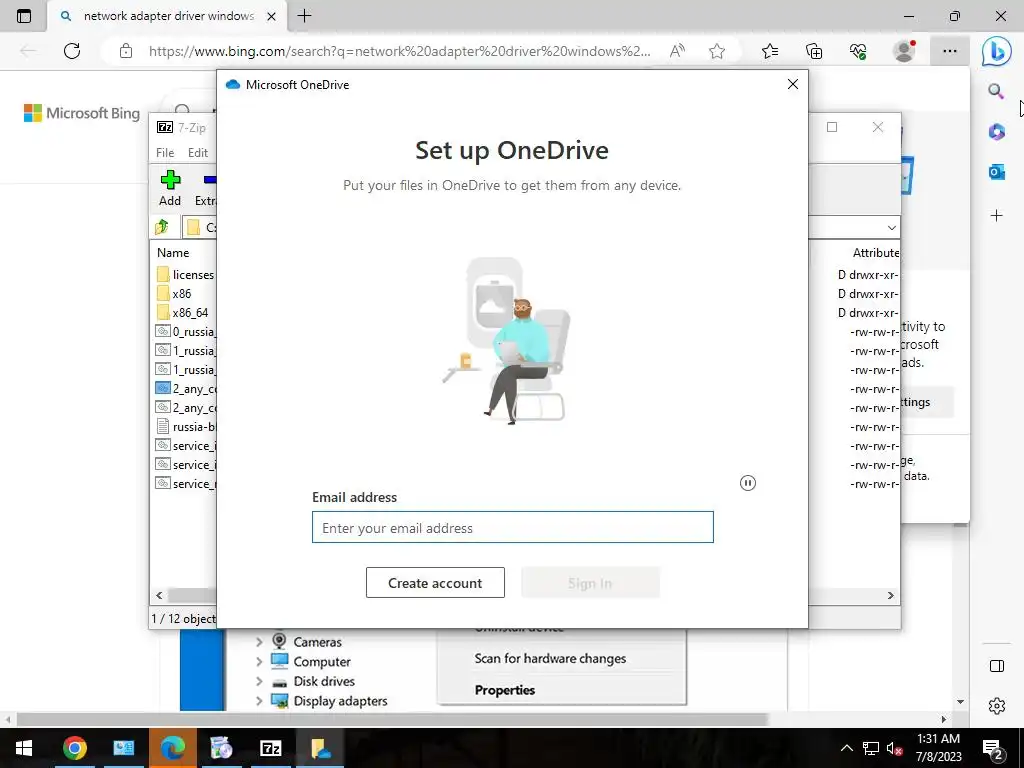Expand the Cameras tree node
The width and height of the screenshot is (1024, 768).
click(259, 642)
